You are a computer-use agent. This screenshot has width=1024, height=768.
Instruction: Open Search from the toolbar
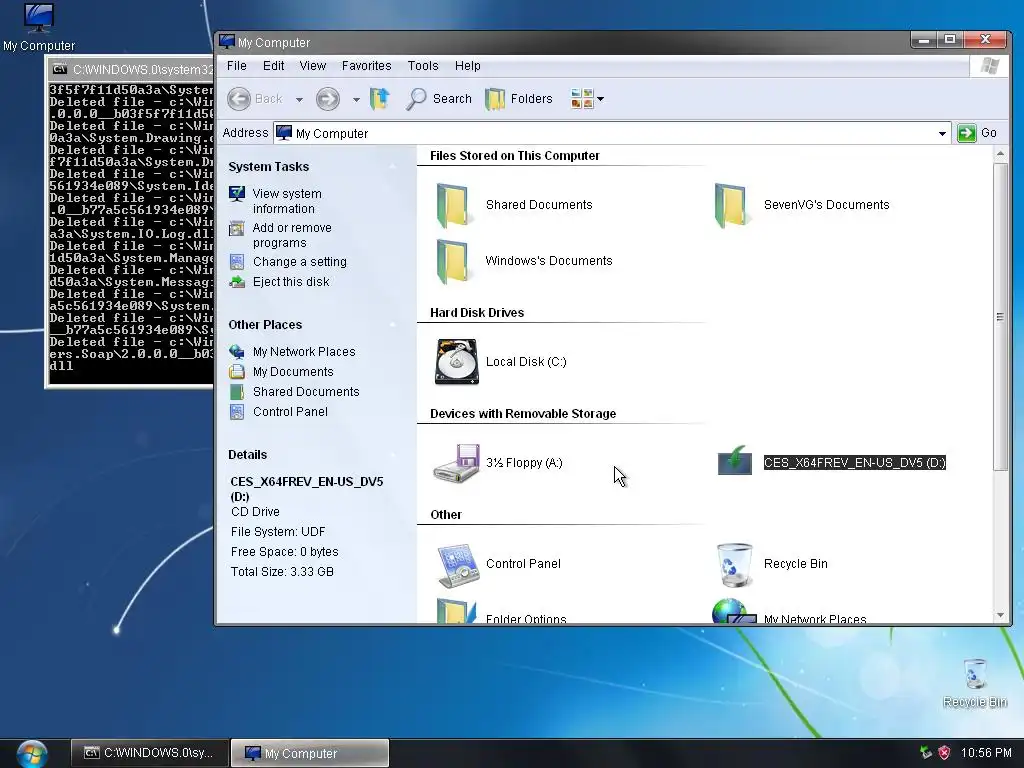pyautogui.click(x=438, y=99)
